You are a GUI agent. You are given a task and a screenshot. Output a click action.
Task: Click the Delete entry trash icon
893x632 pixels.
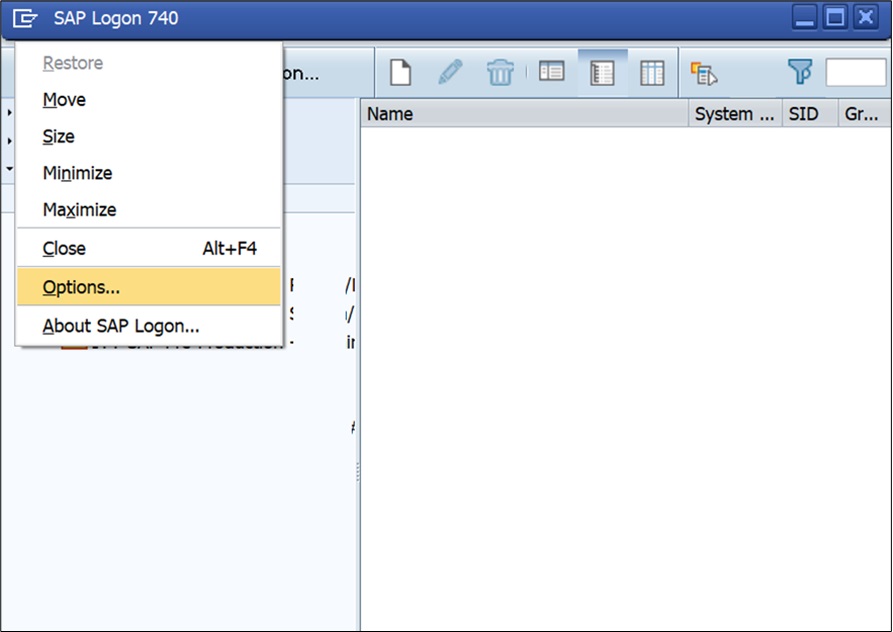[x=500, y=73]
